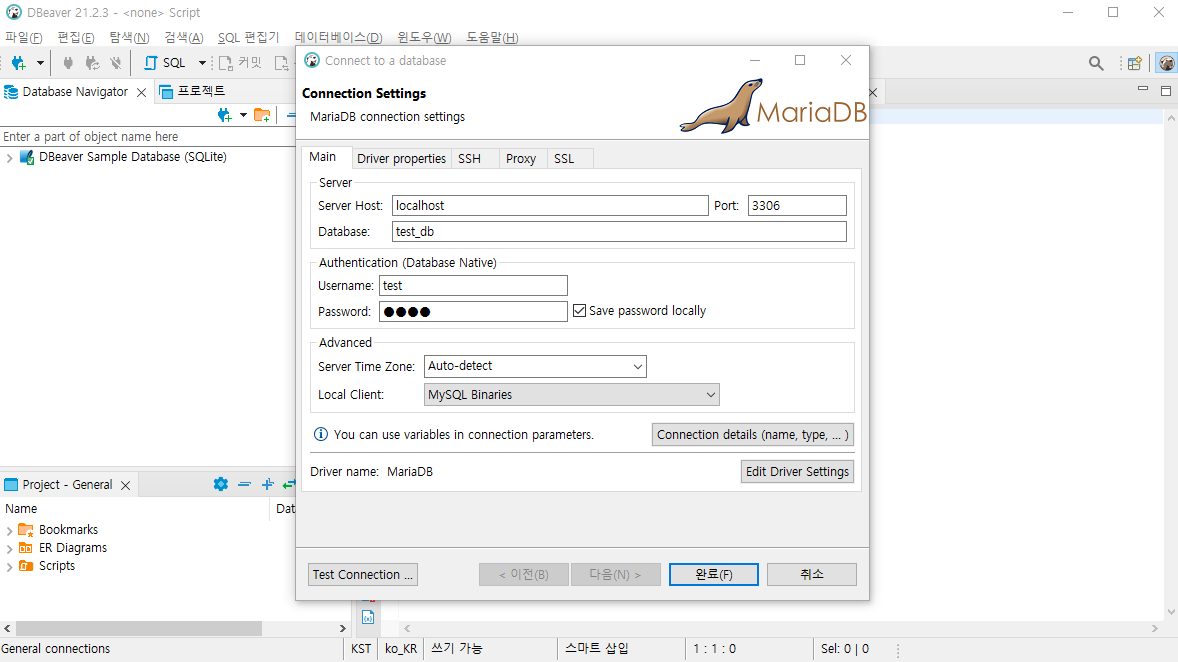Open the SQL editor toolbar button

click(165, 63)
